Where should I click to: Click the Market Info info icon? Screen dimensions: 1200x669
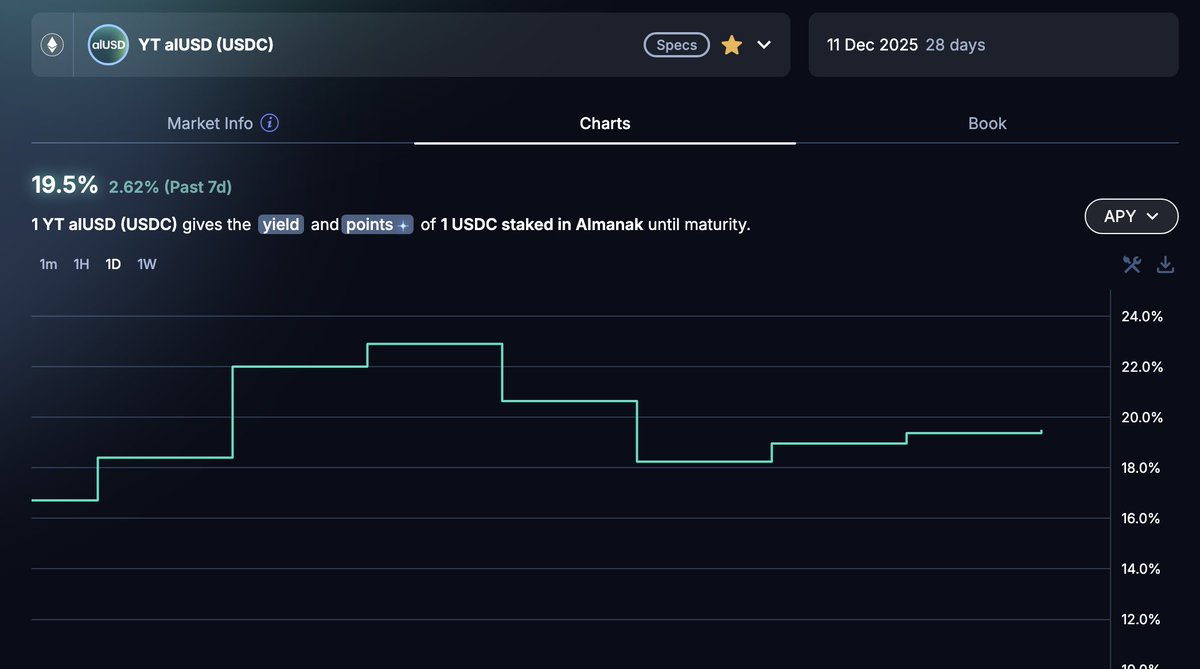click(270, 123)
